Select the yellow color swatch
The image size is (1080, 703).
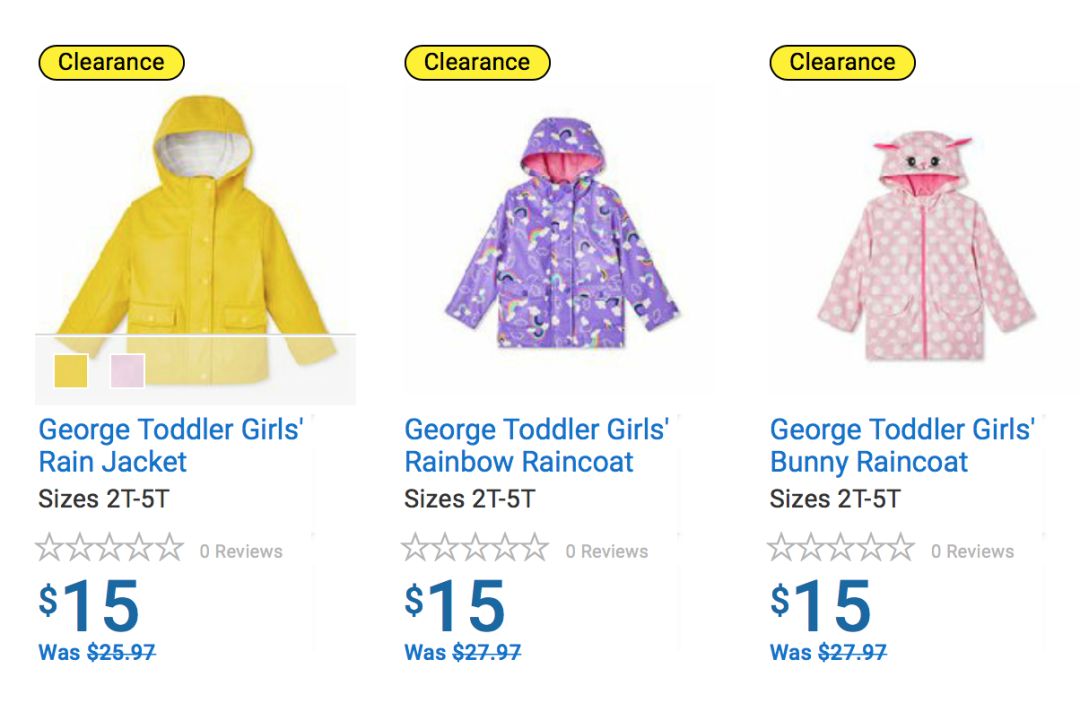click(71, 371)
